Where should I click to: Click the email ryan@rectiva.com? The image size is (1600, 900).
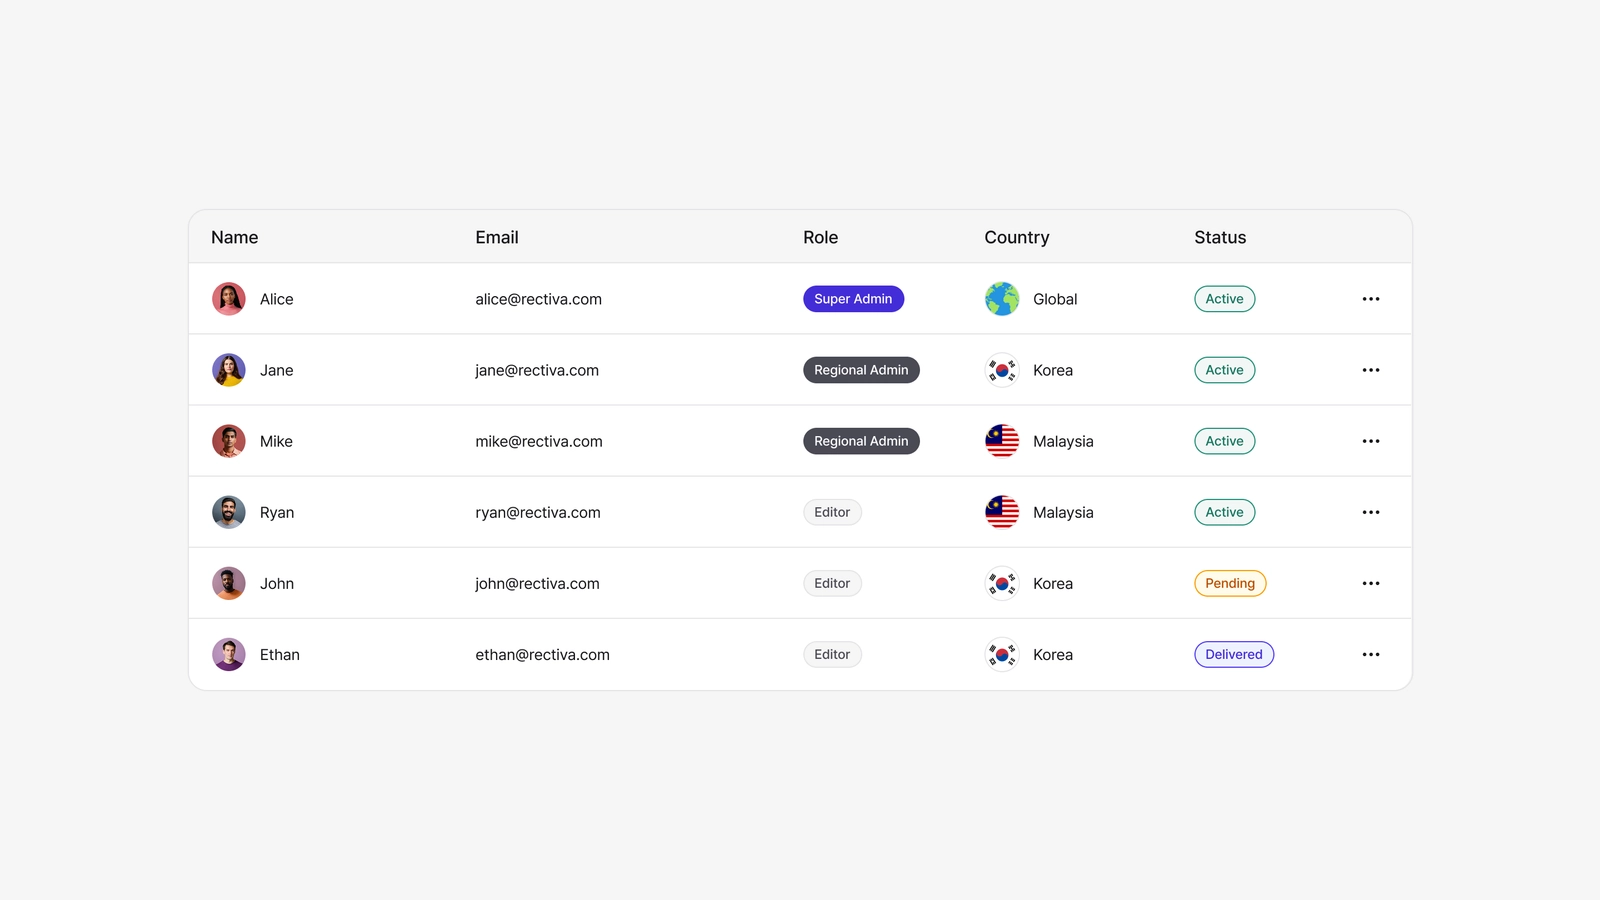[x=538, y=512]
